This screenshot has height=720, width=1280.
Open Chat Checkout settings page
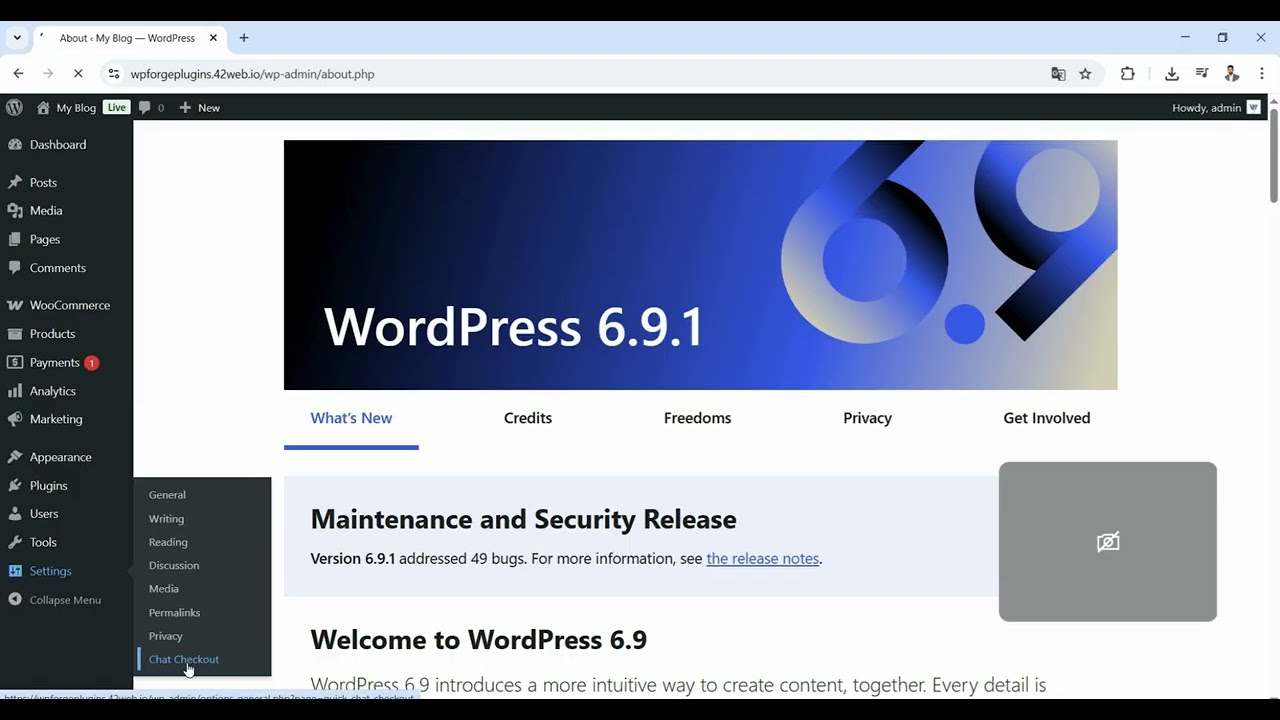coord(184,659)
